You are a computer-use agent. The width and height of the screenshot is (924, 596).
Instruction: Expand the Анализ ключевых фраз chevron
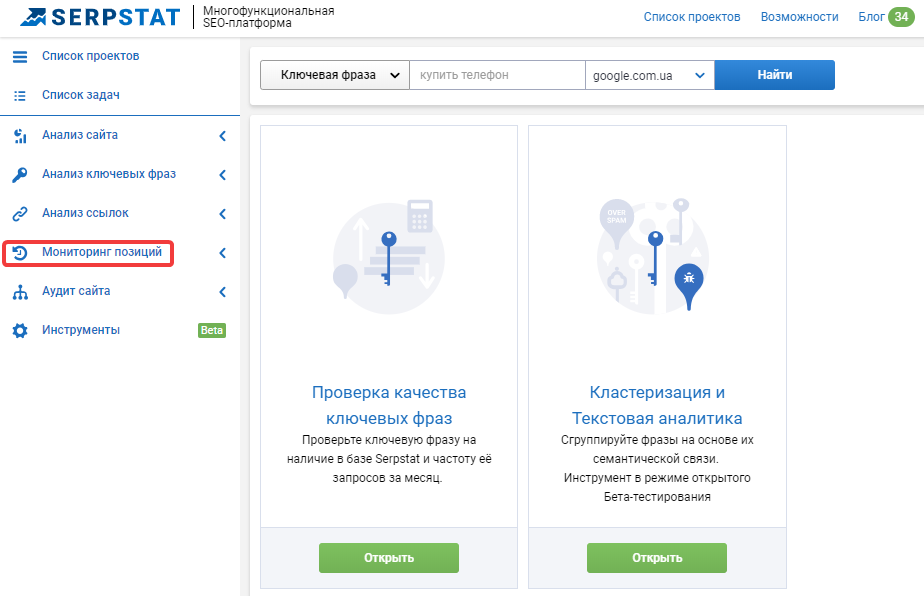click(x=223, y=175)
